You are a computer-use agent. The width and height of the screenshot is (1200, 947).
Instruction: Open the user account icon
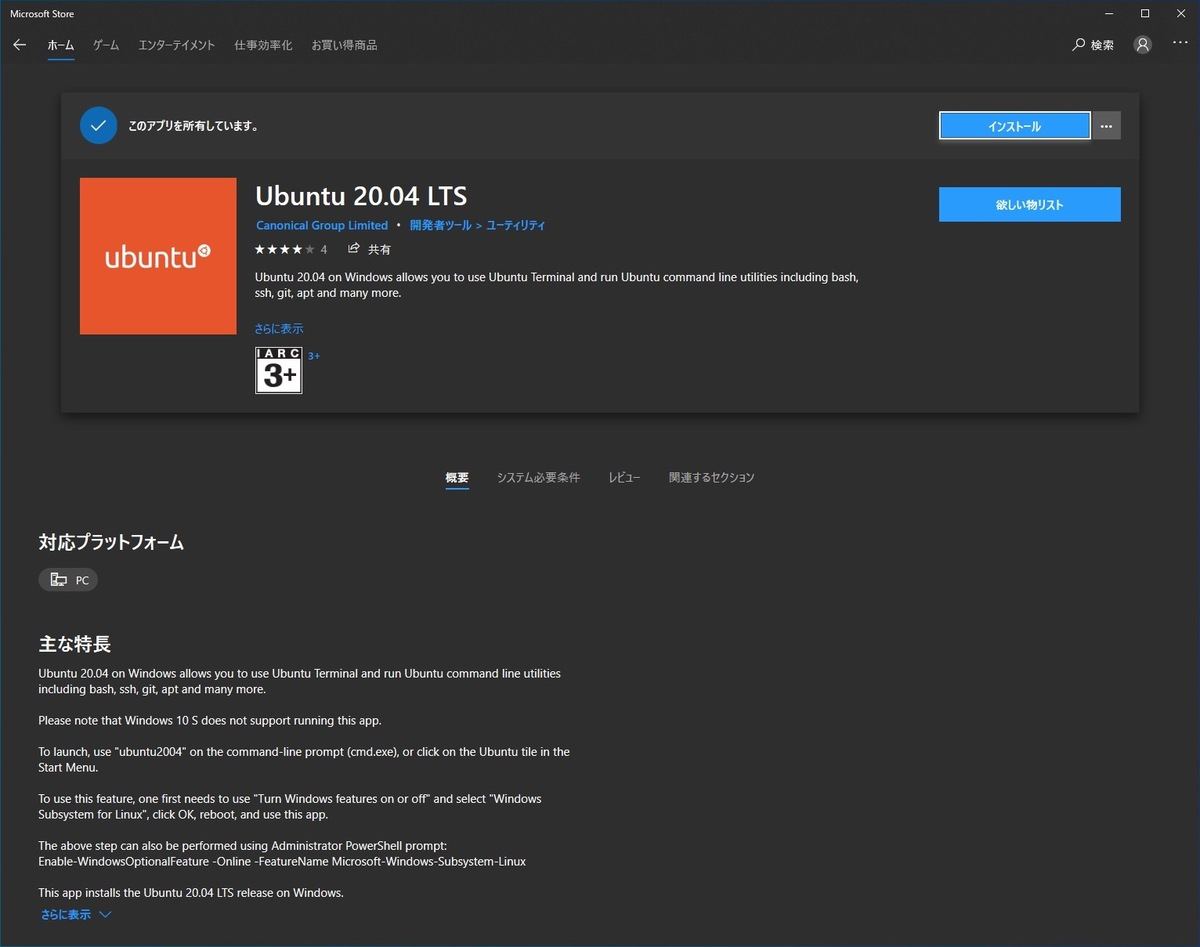click(1143, 45)
